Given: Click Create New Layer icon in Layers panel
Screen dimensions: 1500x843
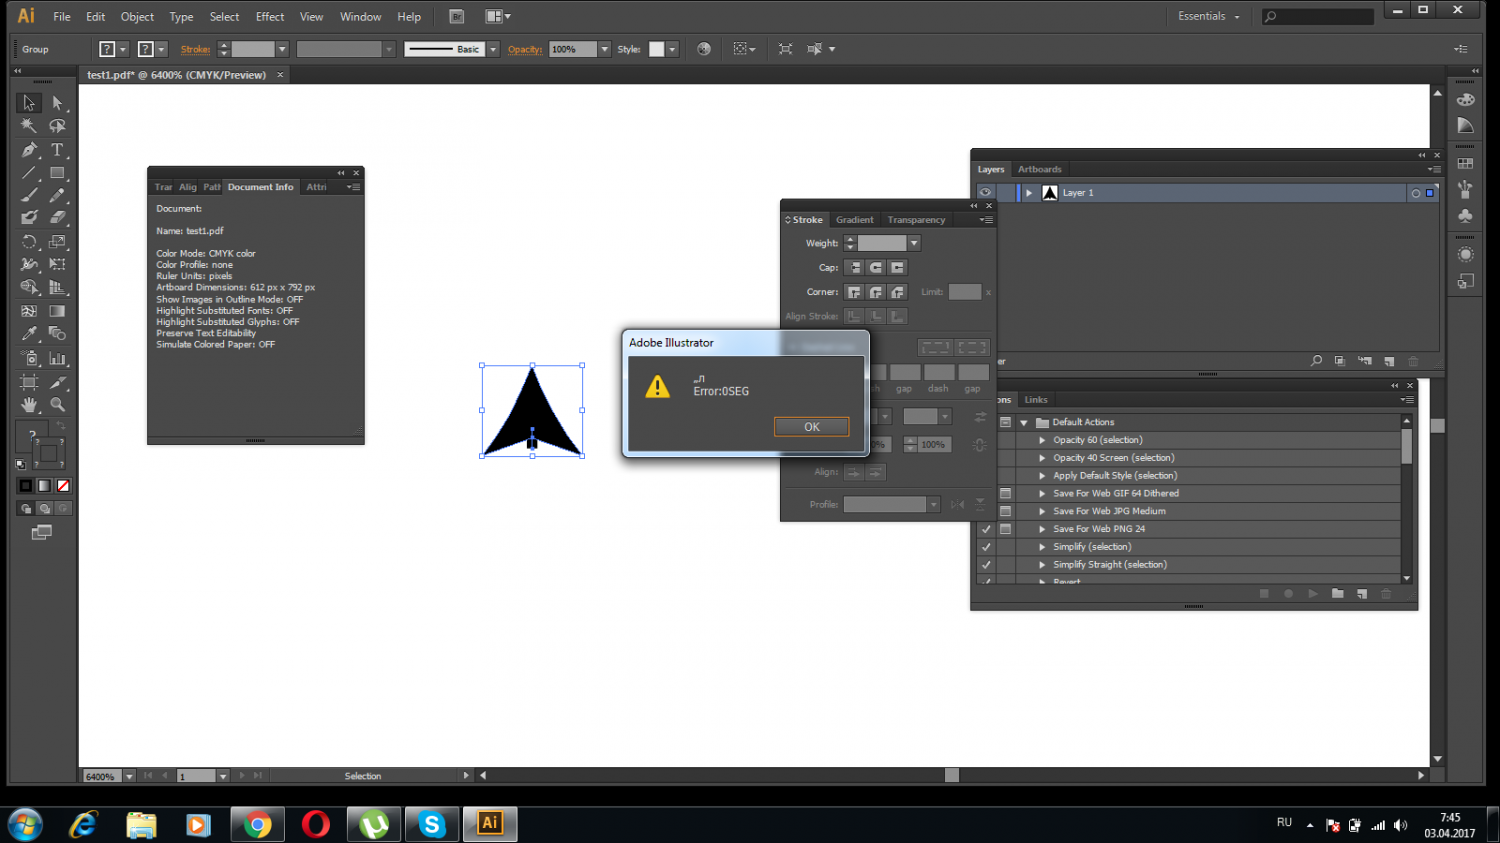Looking at the screenshot, I should [1389, 361].
